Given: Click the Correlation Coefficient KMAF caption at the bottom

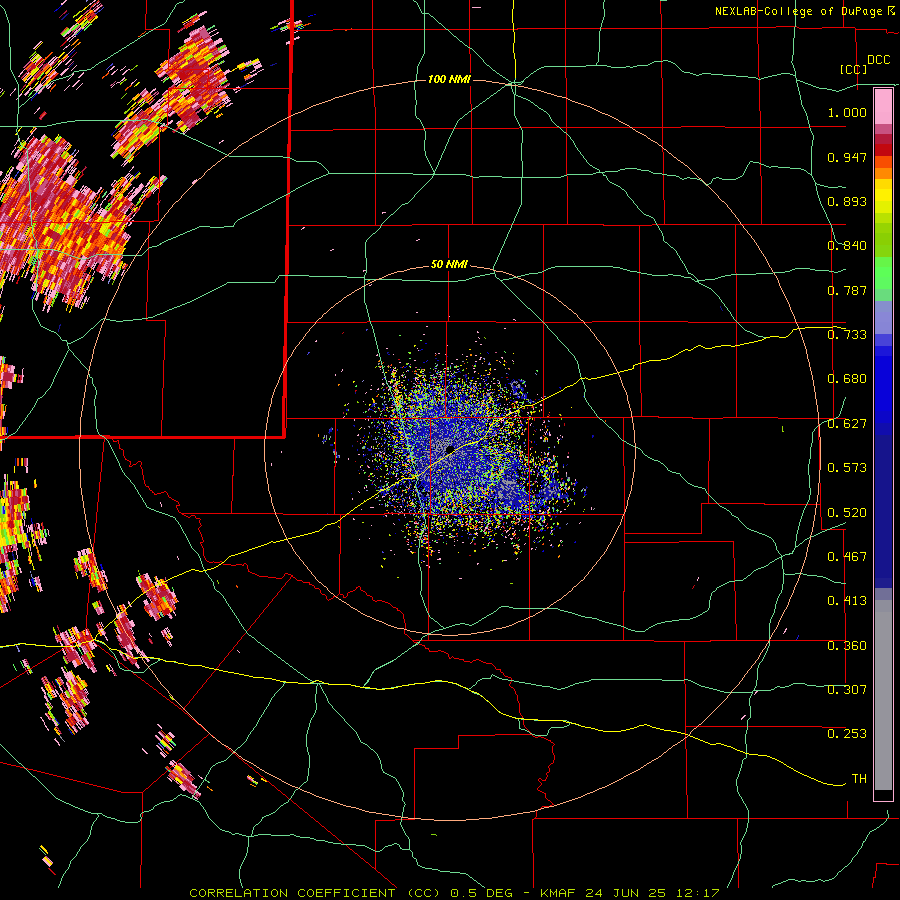Looking at the screenshot, I should (x=454, y=893).
